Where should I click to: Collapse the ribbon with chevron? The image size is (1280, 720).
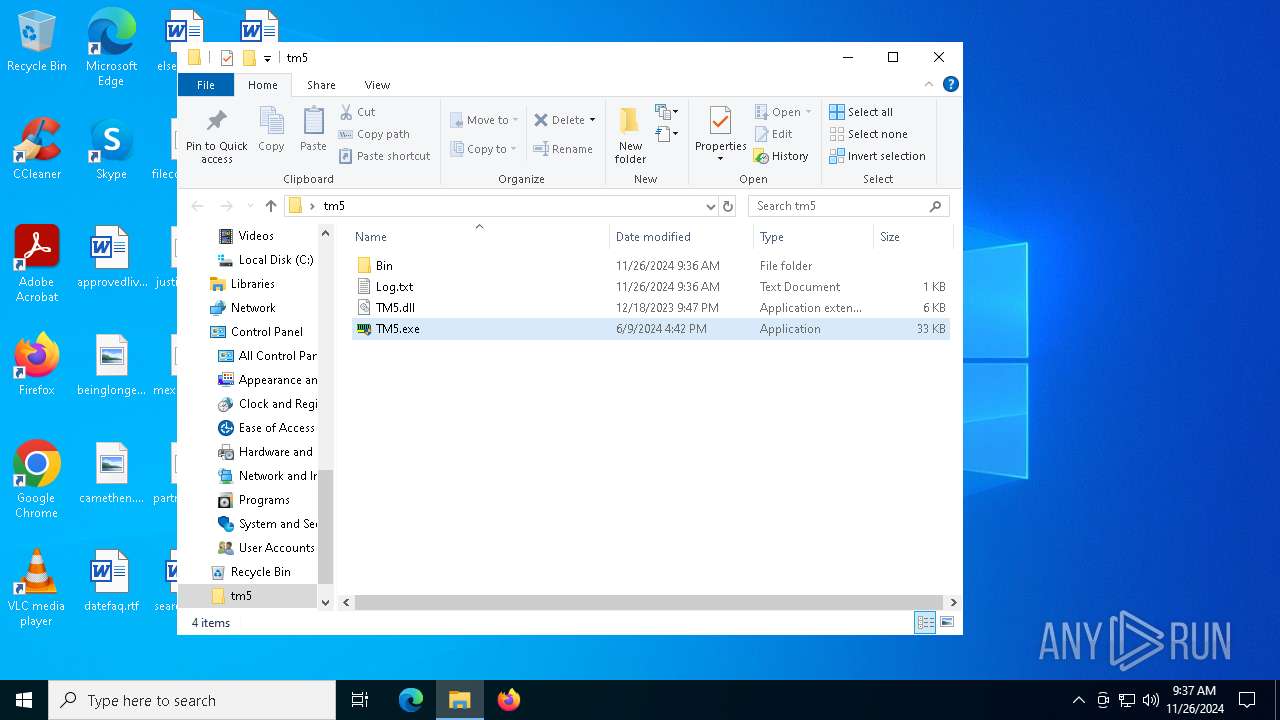[929, 85]
